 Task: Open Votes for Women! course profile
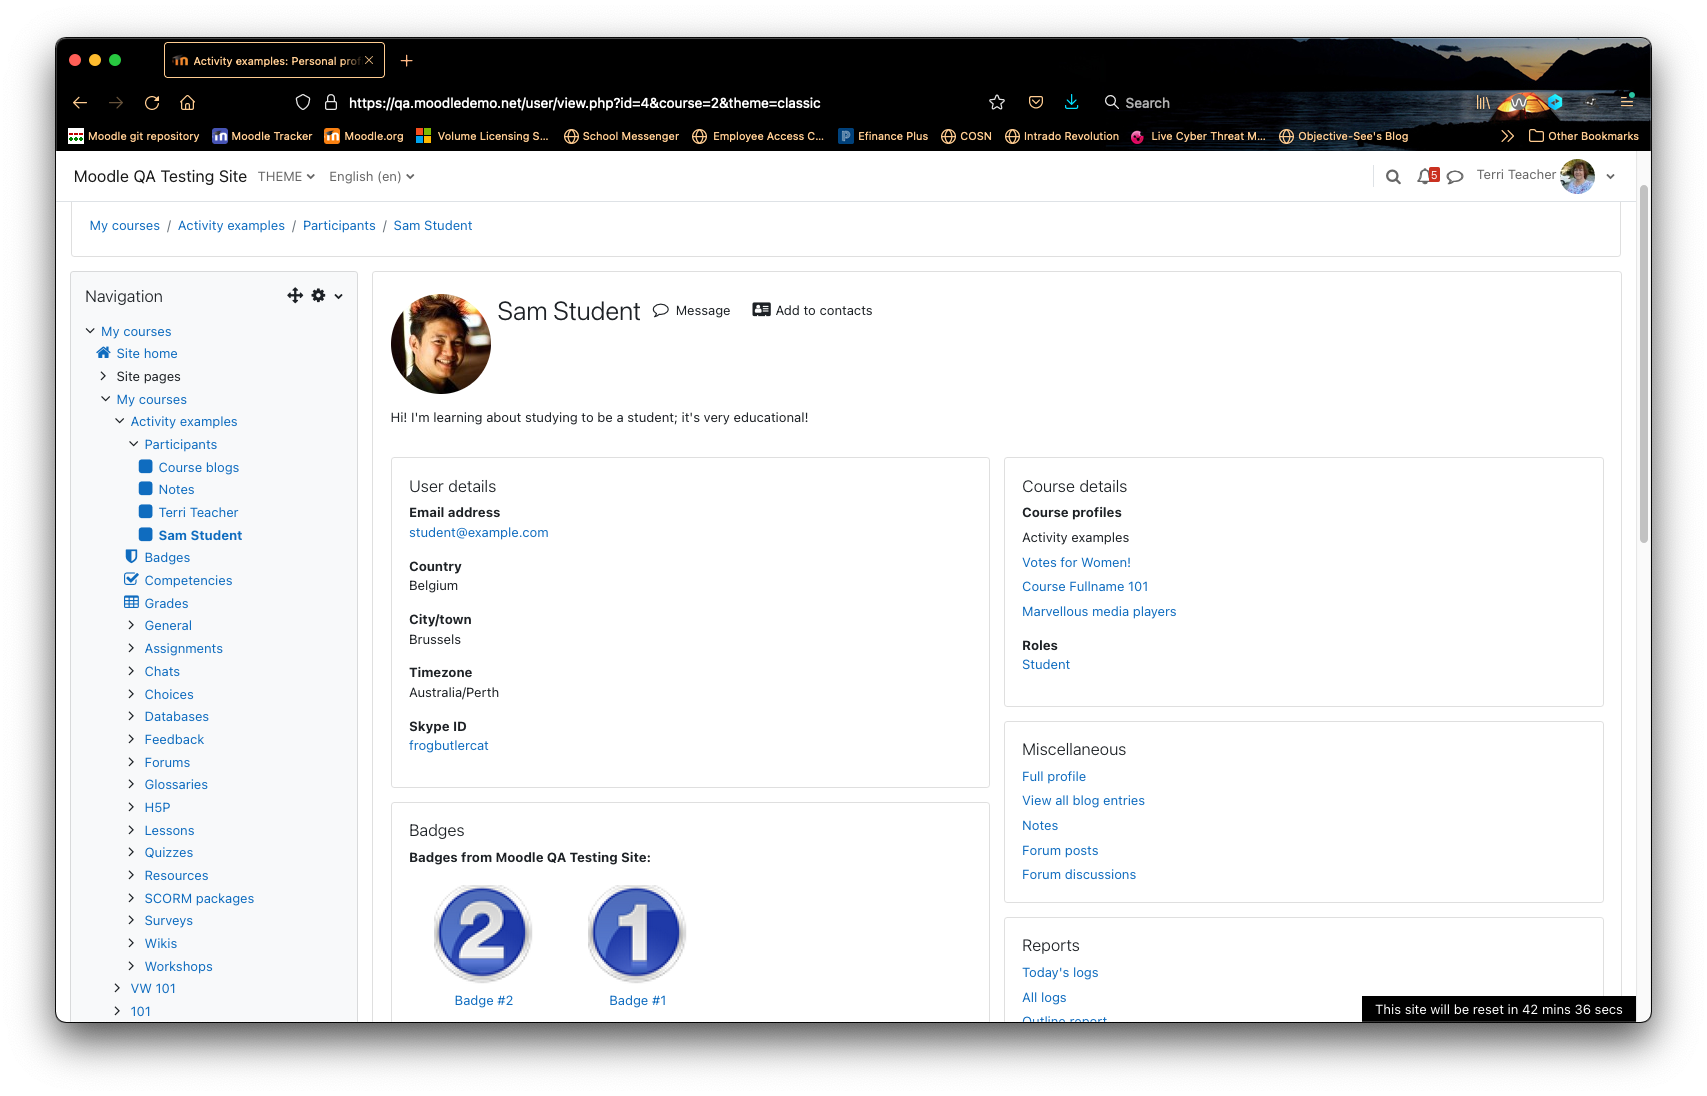[x=1076, y=563]
